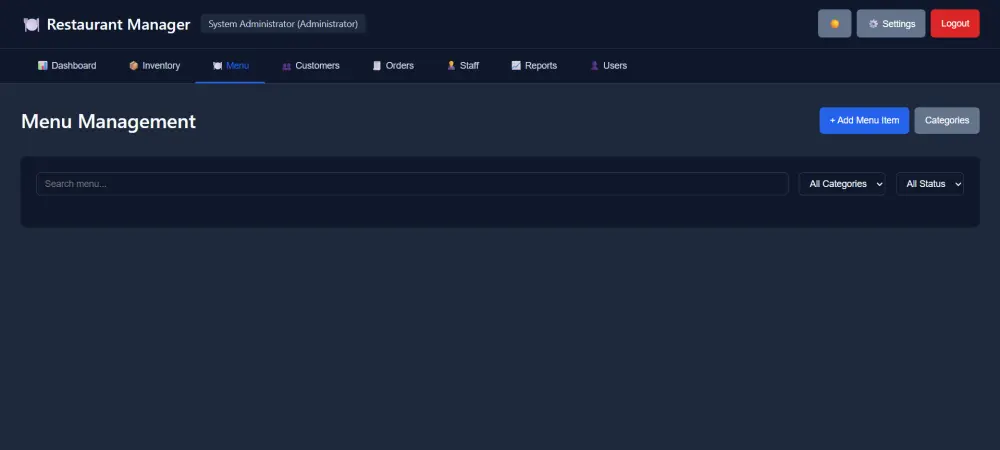Open the Inventory tab
The height and width of the screenshot is (450, 1000).
coord(154,66)
